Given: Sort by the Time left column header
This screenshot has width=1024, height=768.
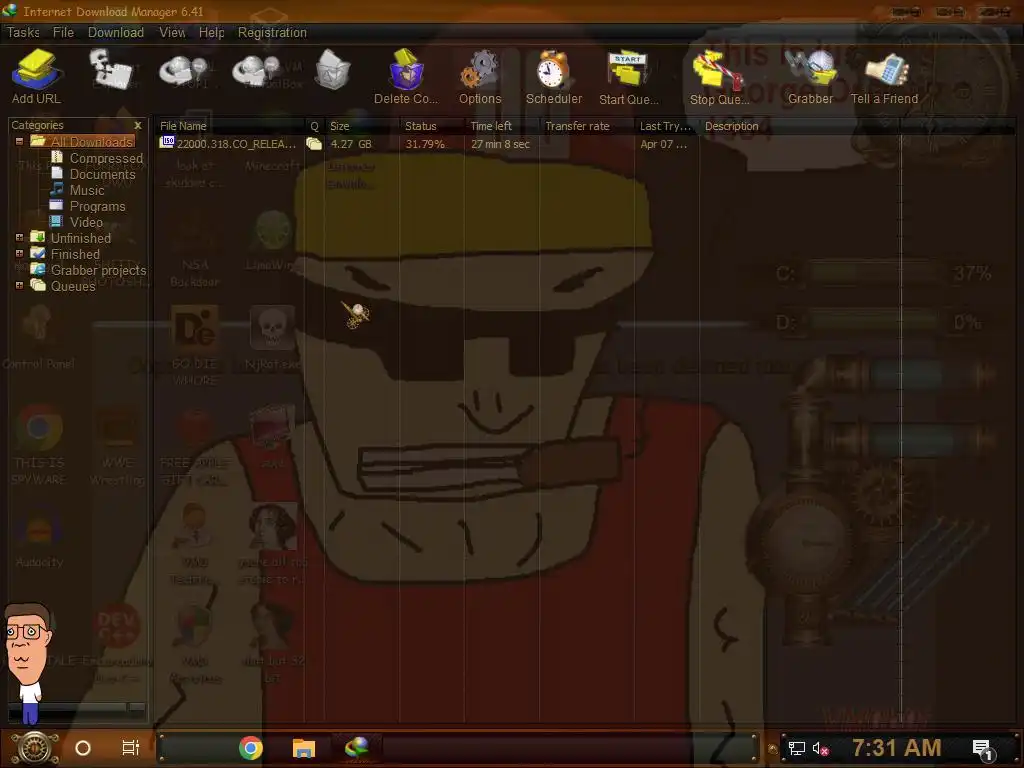Looking at the screenshot, I should pos(502,126).
